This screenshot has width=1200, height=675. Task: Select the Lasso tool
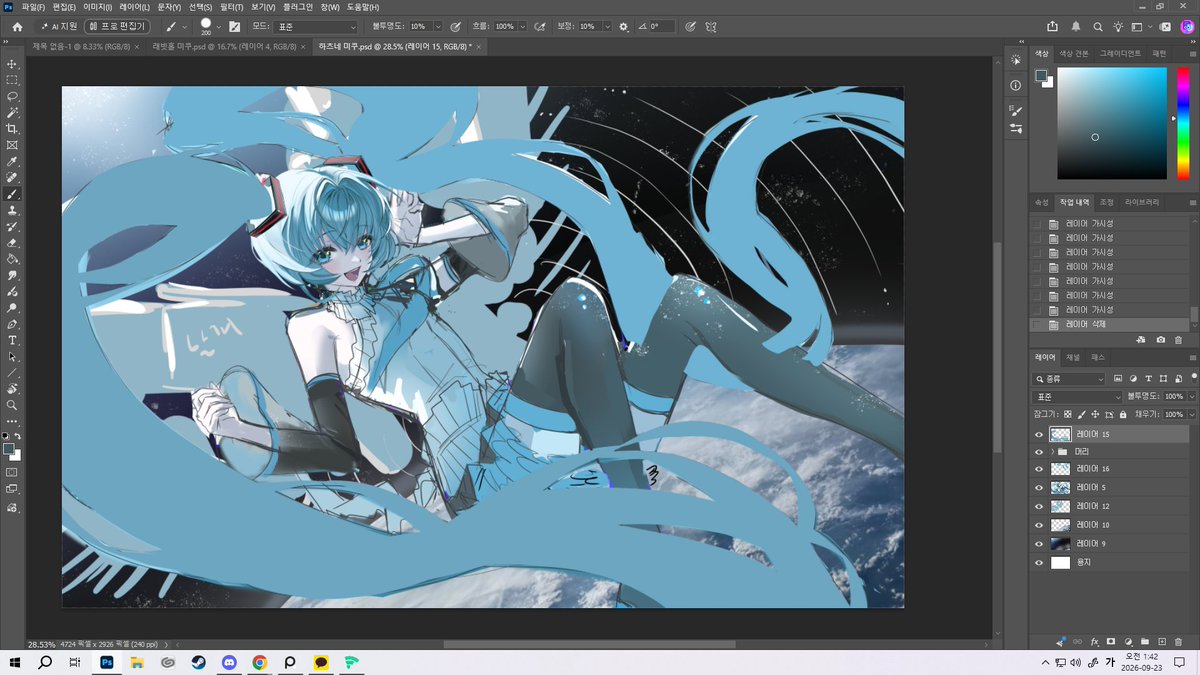click(12, 96)
